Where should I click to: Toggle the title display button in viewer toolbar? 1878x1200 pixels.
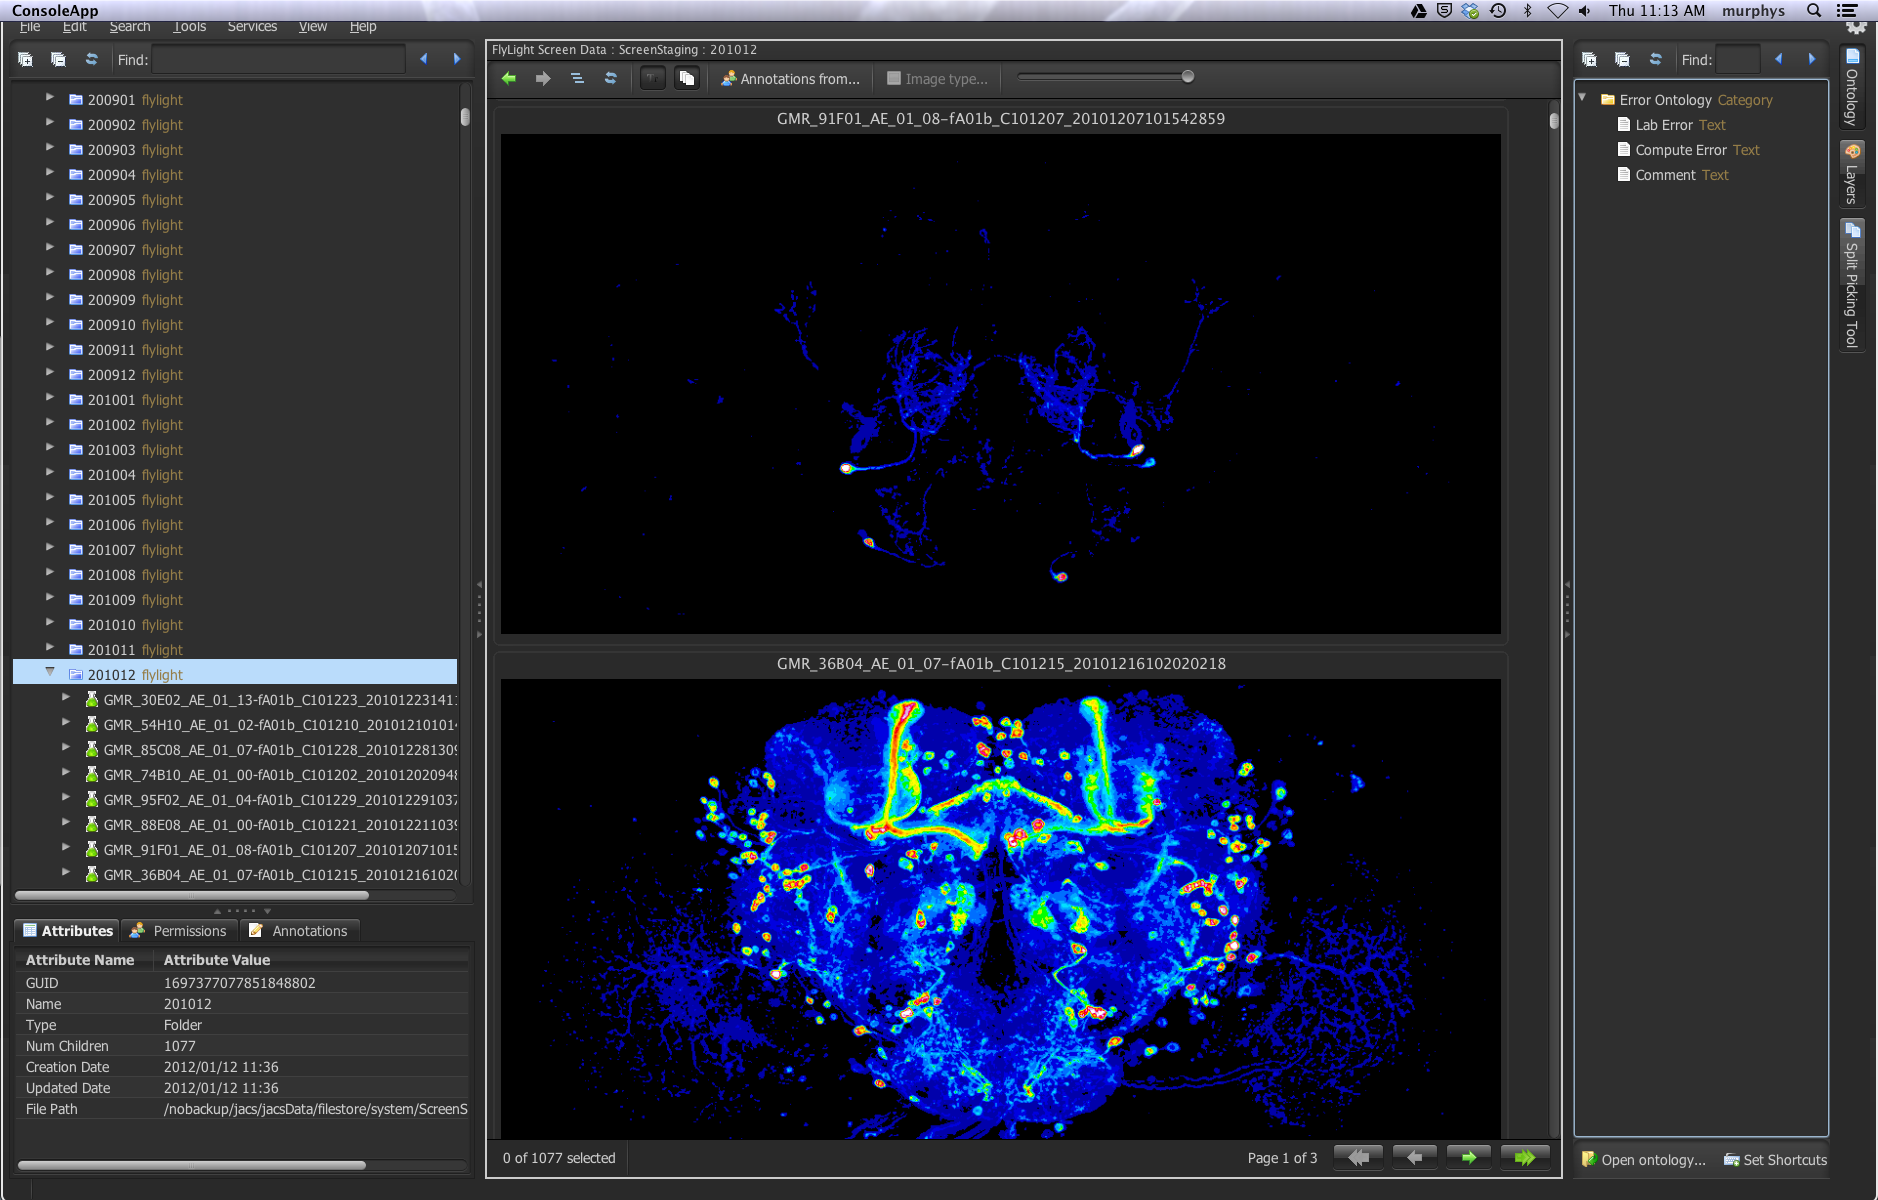coord(652,78)
